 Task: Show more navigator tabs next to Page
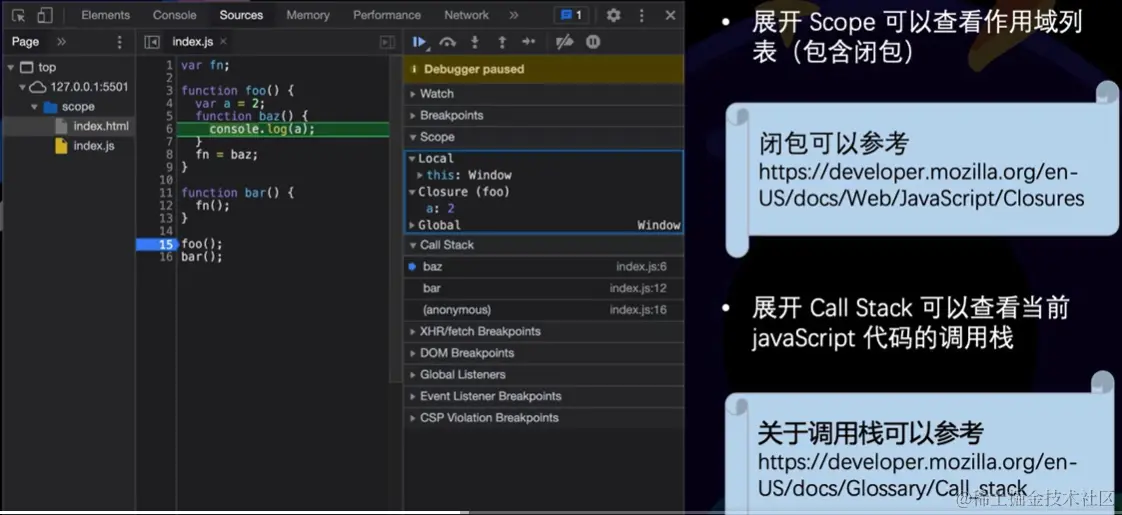tap(62, 41)
